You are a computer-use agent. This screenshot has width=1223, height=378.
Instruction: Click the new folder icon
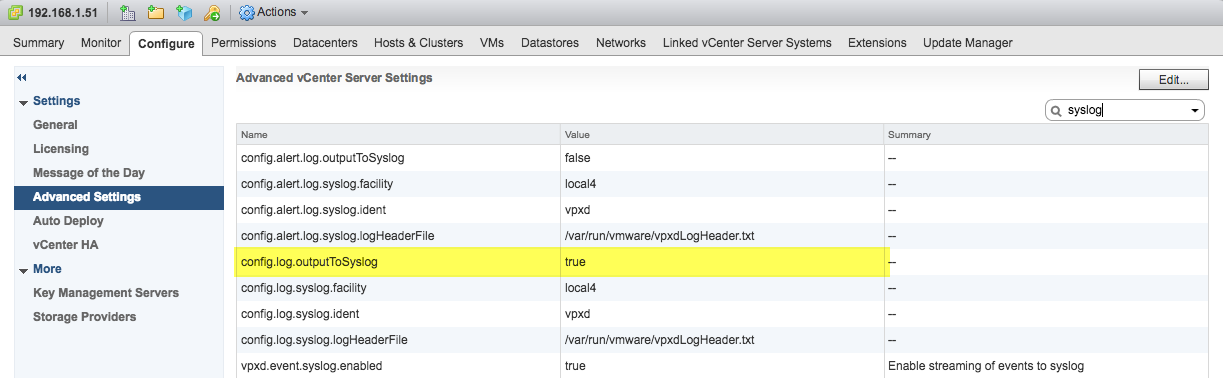tap(155, 13)
